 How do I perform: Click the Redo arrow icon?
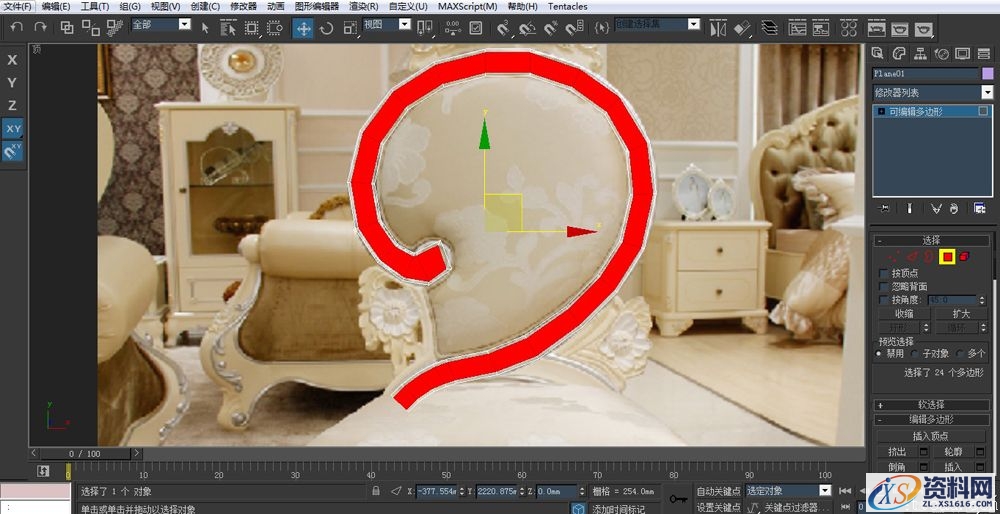click(40, 27)
